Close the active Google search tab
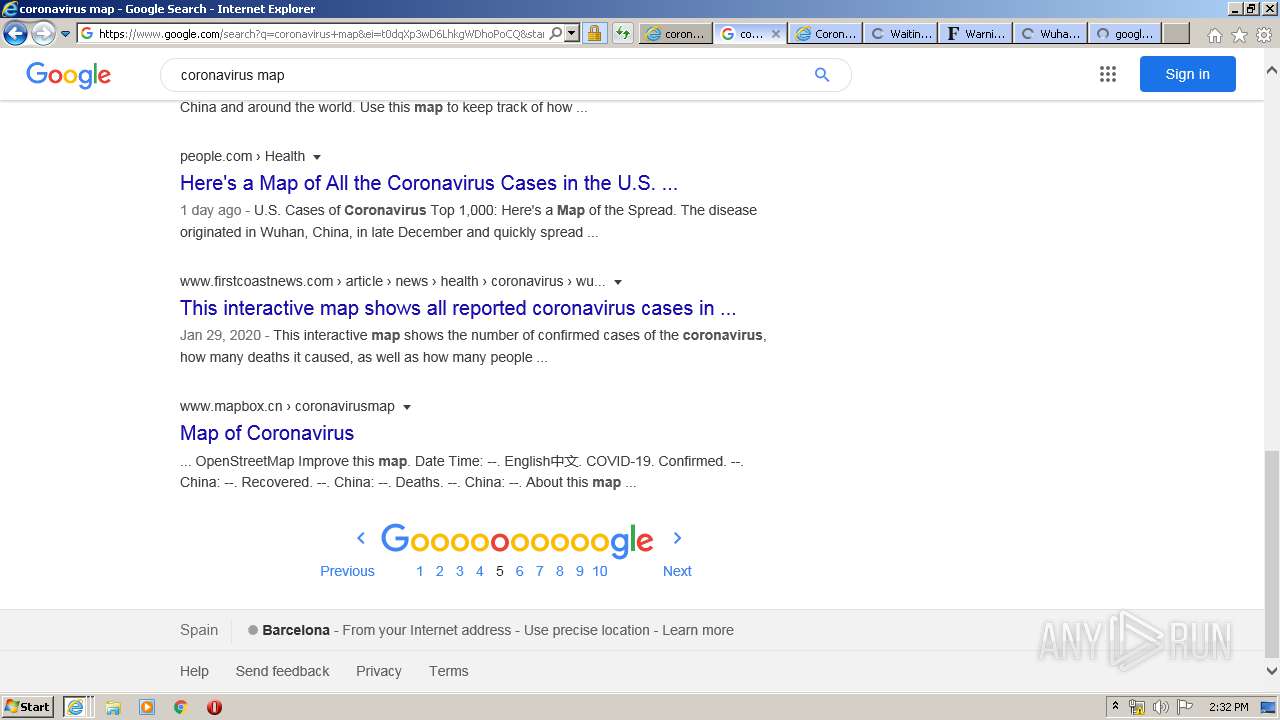The image size is (1280, 720). tap(775, 33)
